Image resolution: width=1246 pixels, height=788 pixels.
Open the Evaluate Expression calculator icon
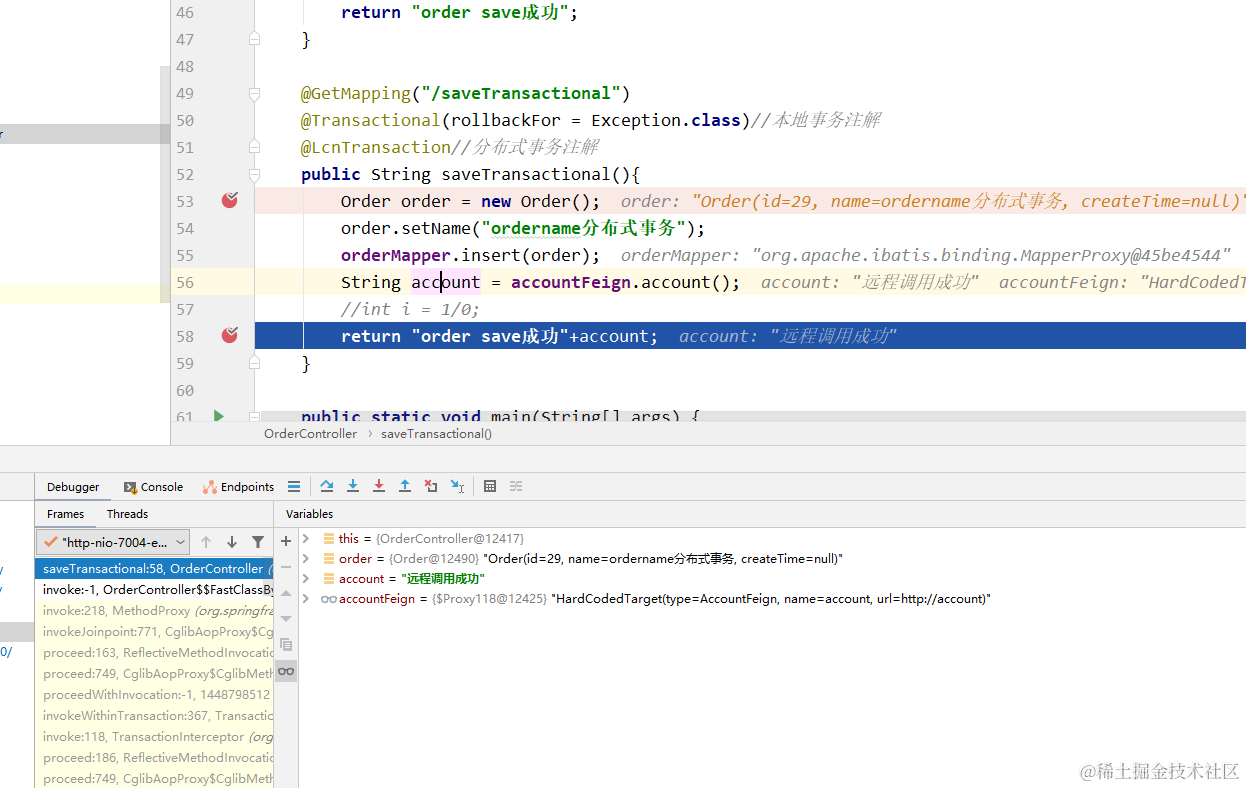pyautogui.click(x=490, y=486)
